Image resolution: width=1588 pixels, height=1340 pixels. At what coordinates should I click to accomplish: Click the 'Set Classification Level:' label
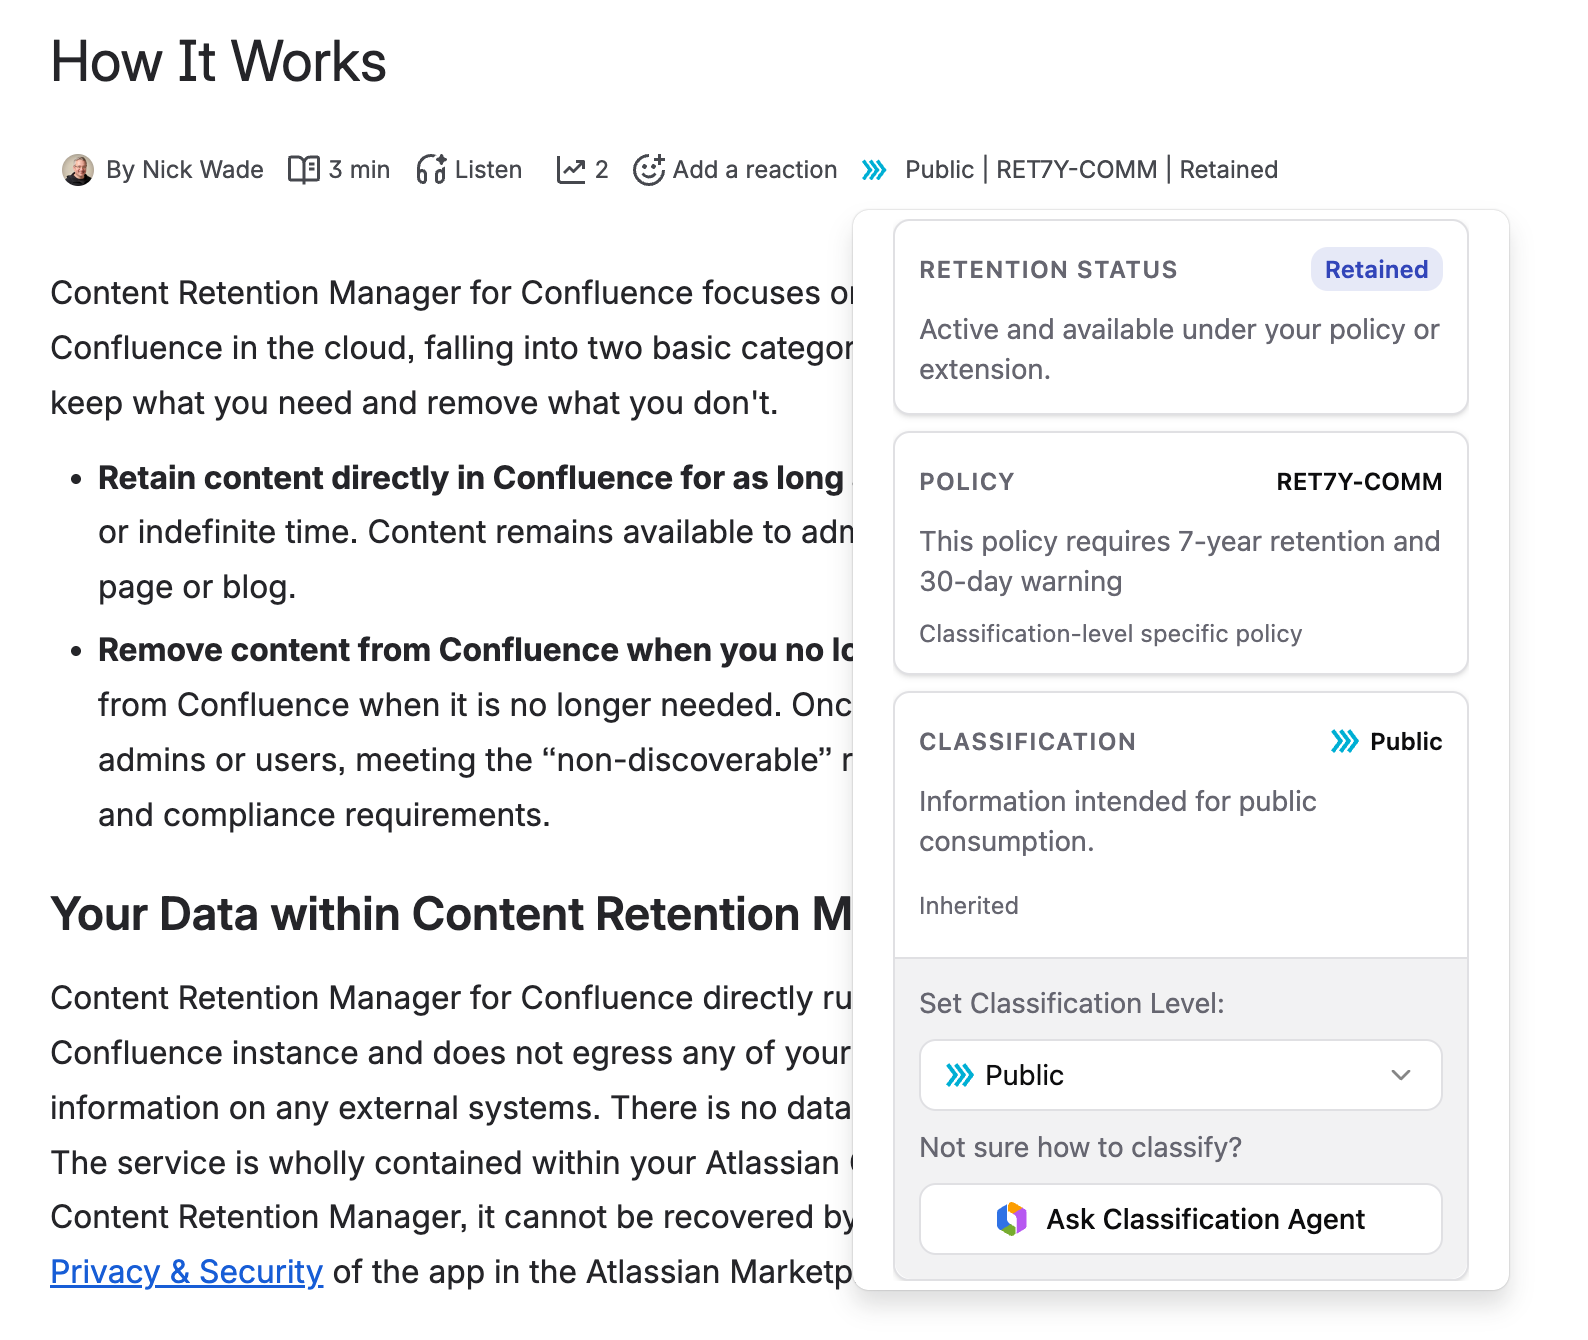[1072, 1003]
